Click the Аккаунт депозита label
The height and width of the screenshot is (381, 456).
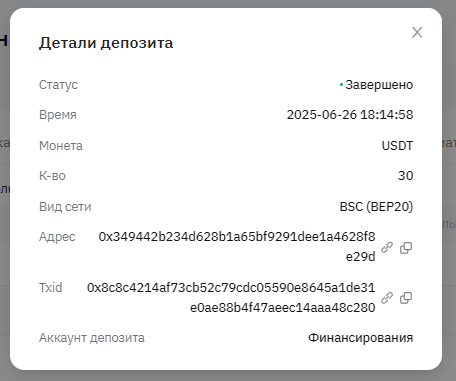pyautogui.click(x=92, y=338)
